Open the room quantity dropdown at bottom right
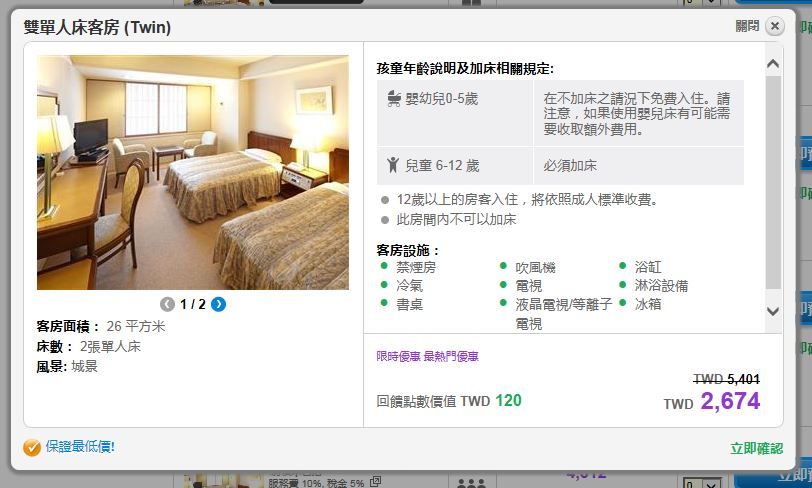The height and width of the screenshot is (488, 812). (x=701, y=484)
